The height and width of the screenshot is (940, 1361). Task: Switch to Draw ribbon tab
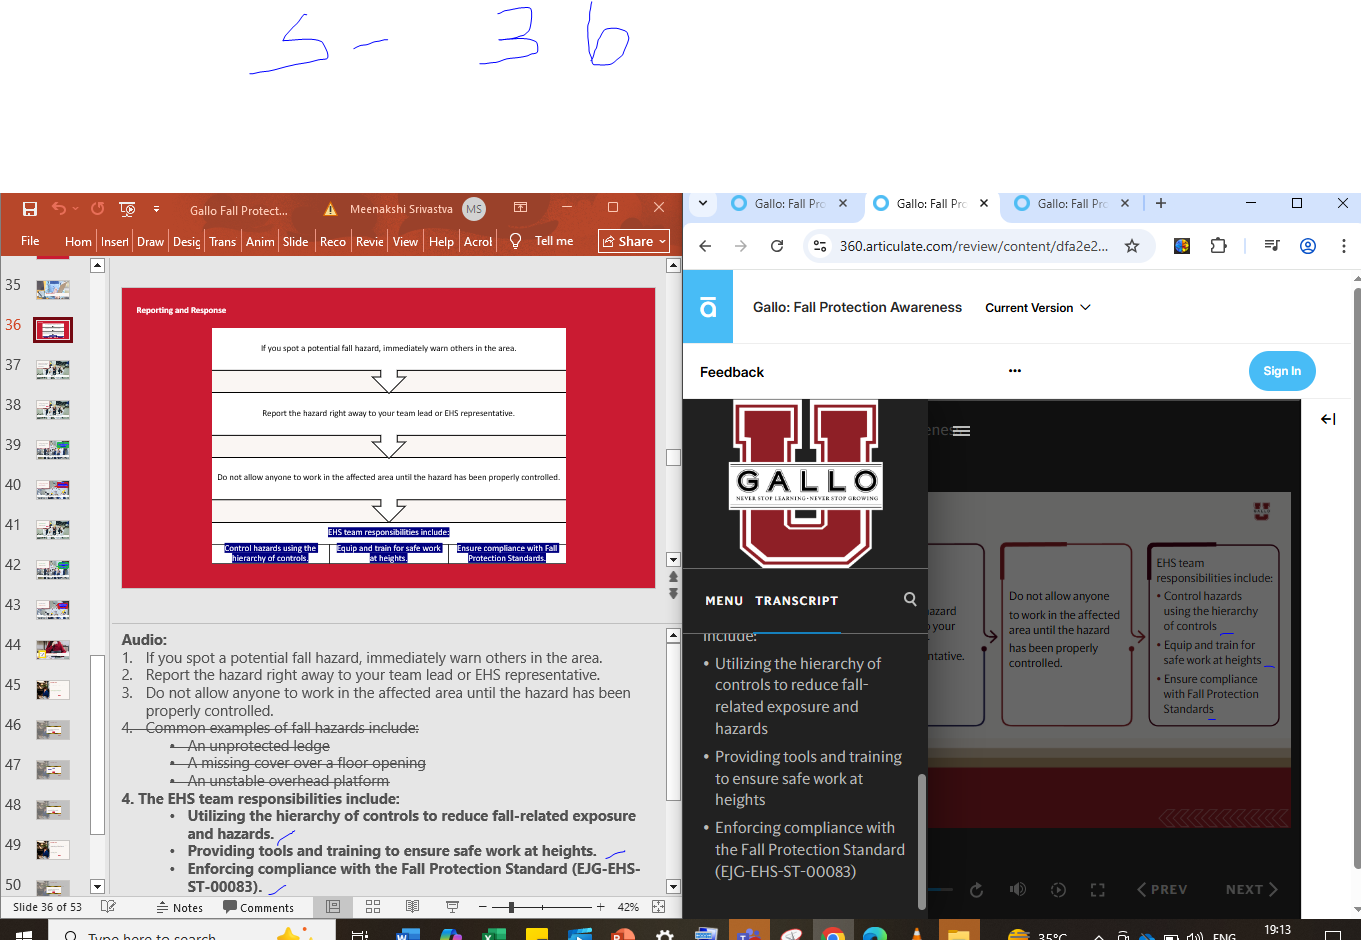click(150, 241)
